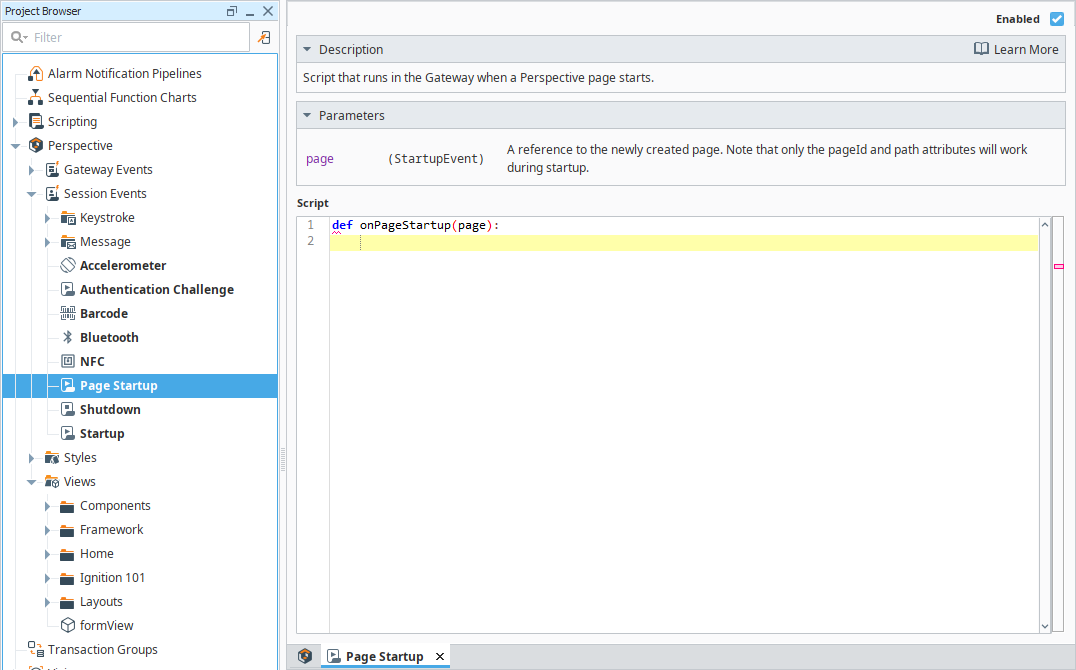Click the 'page' parameter name

pyautogui.click(x=320, y=159)
